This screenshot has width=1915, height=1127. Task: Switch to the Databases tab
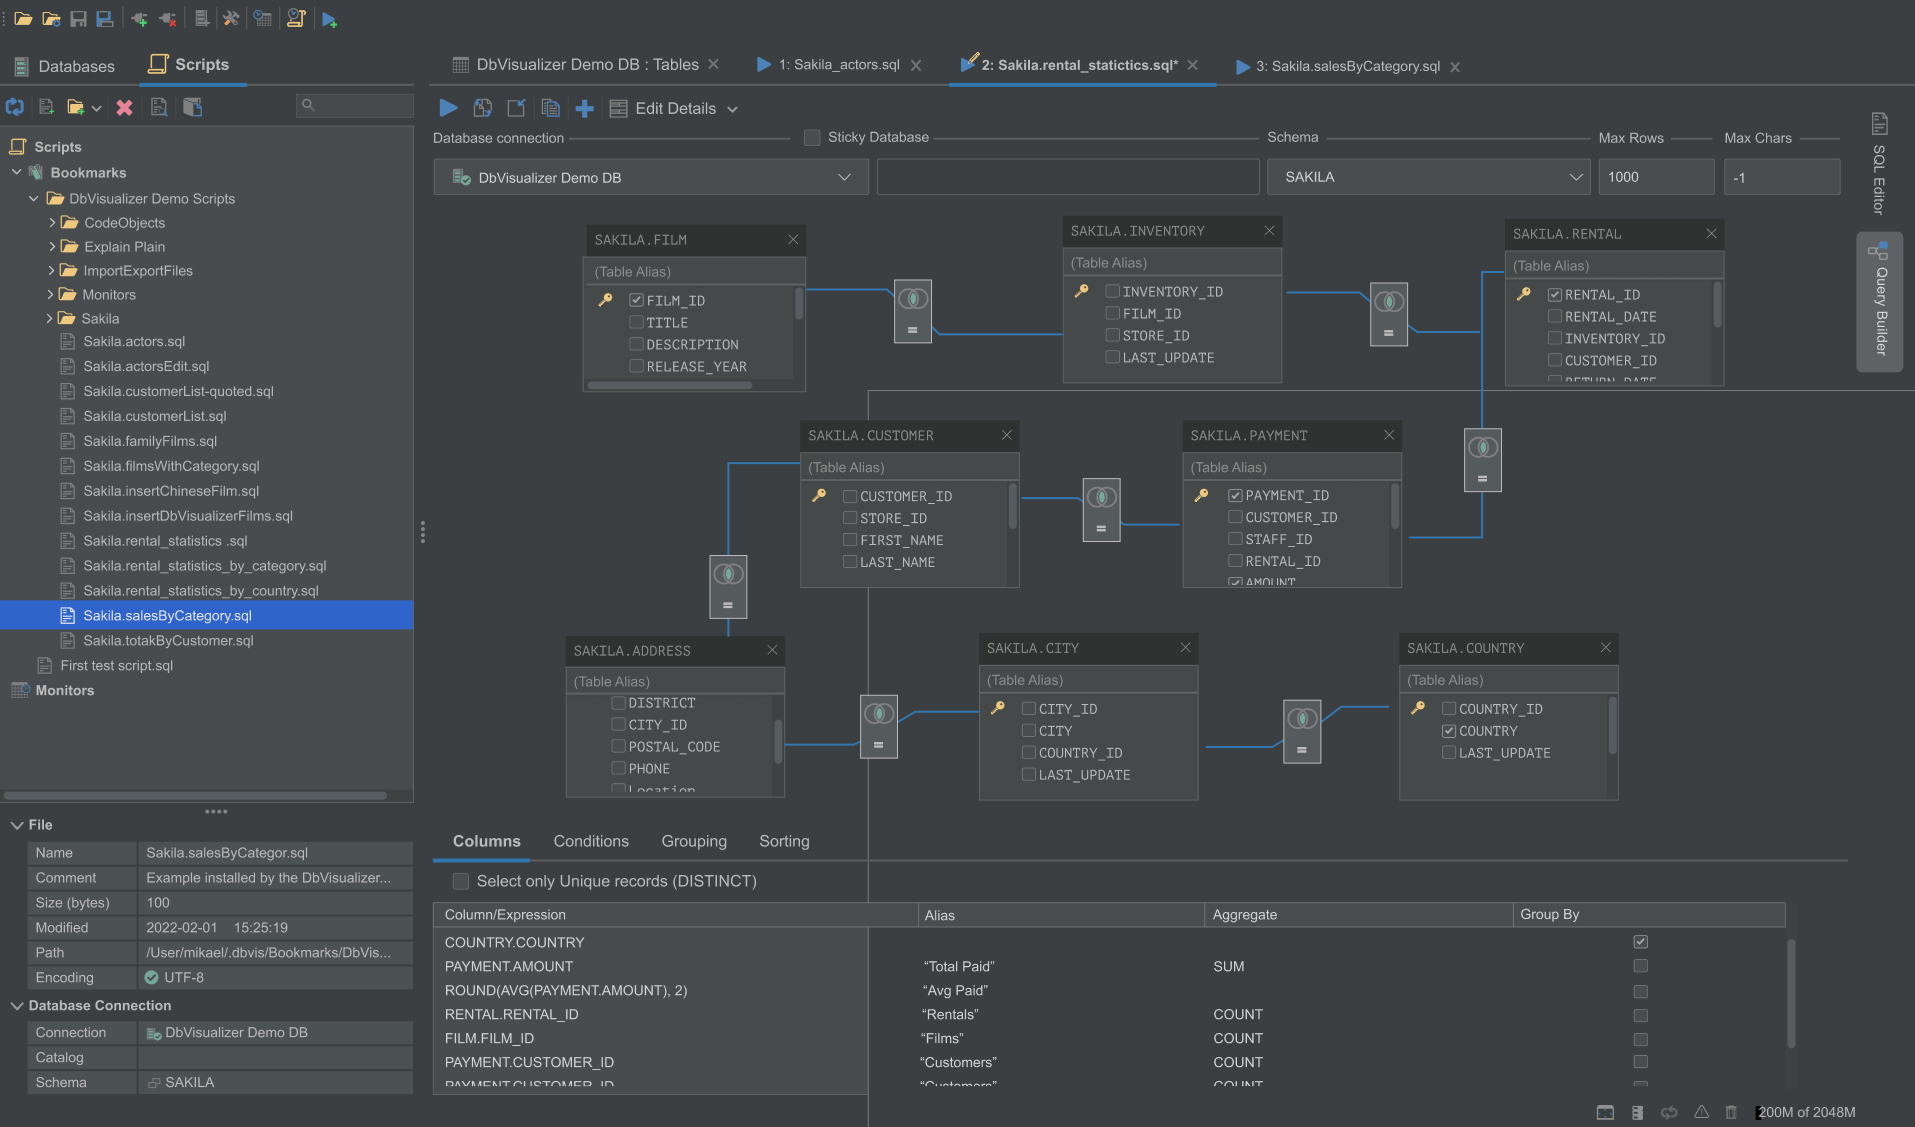[64, 66]
